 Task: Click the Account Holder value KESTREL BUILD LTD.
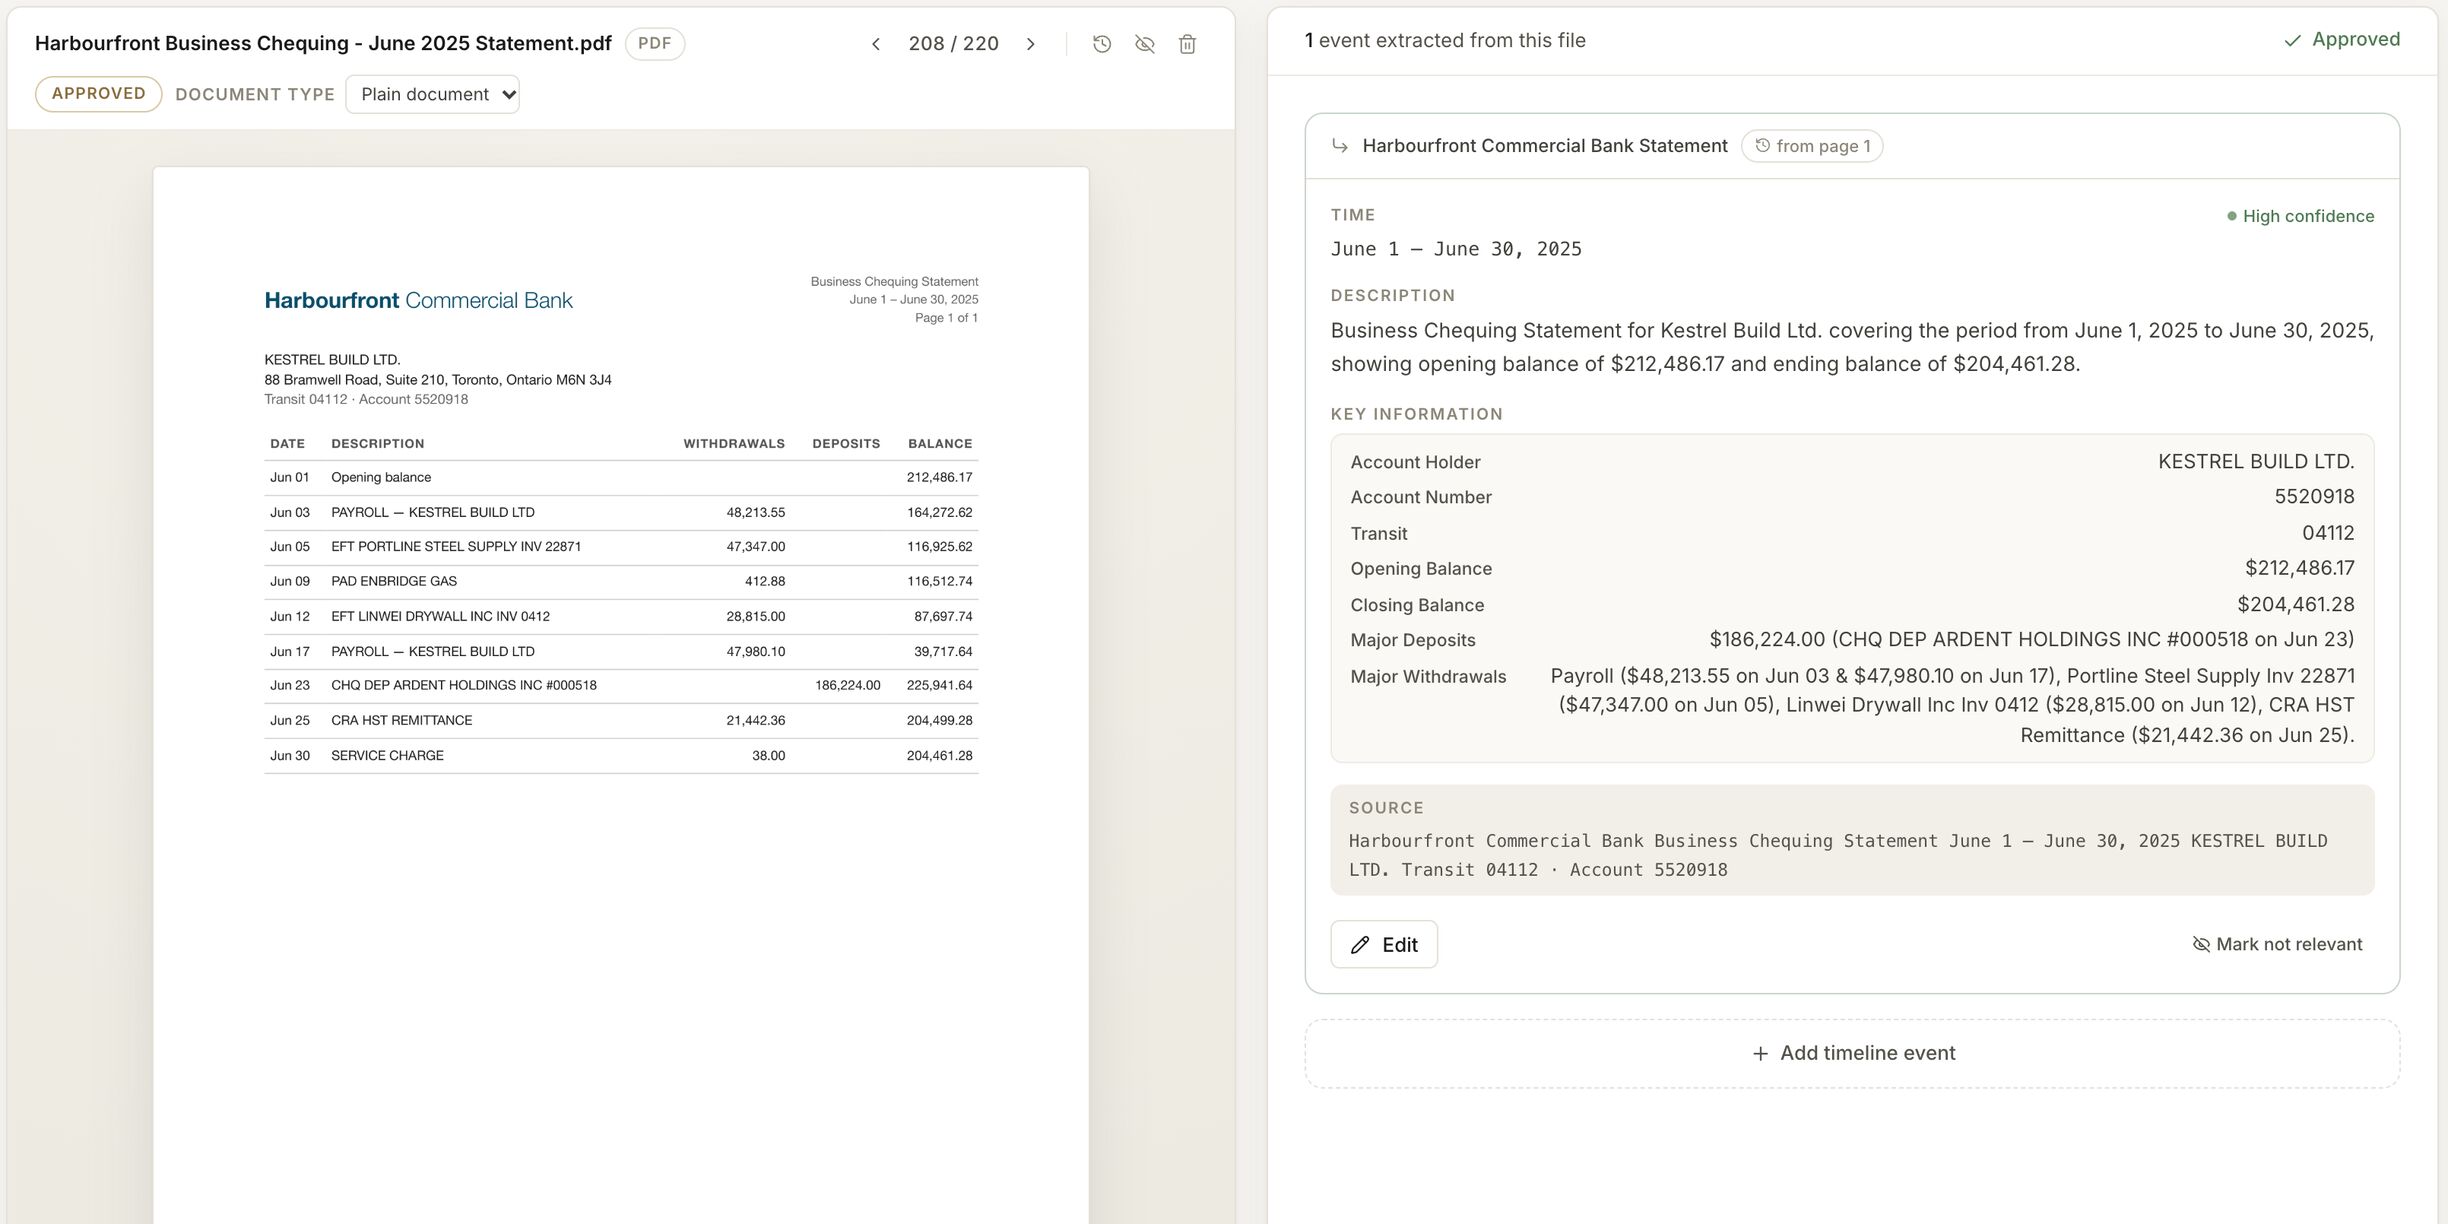pyautogui.click(x=2256, y=462)
